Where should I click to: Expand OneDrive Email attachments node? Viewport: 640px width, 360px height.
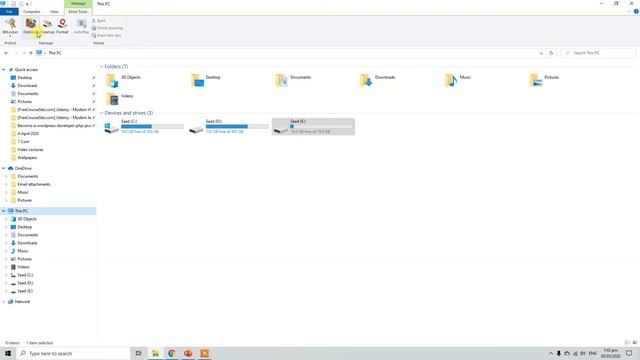click(7, 184)
